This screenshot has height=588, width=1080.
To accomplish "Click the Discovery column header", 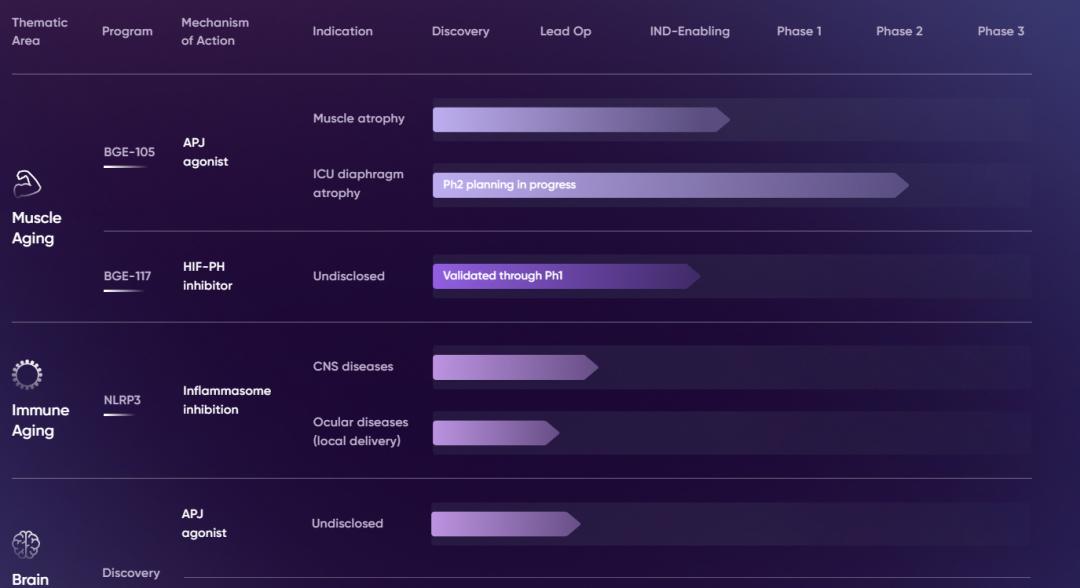I will (460, 31).
